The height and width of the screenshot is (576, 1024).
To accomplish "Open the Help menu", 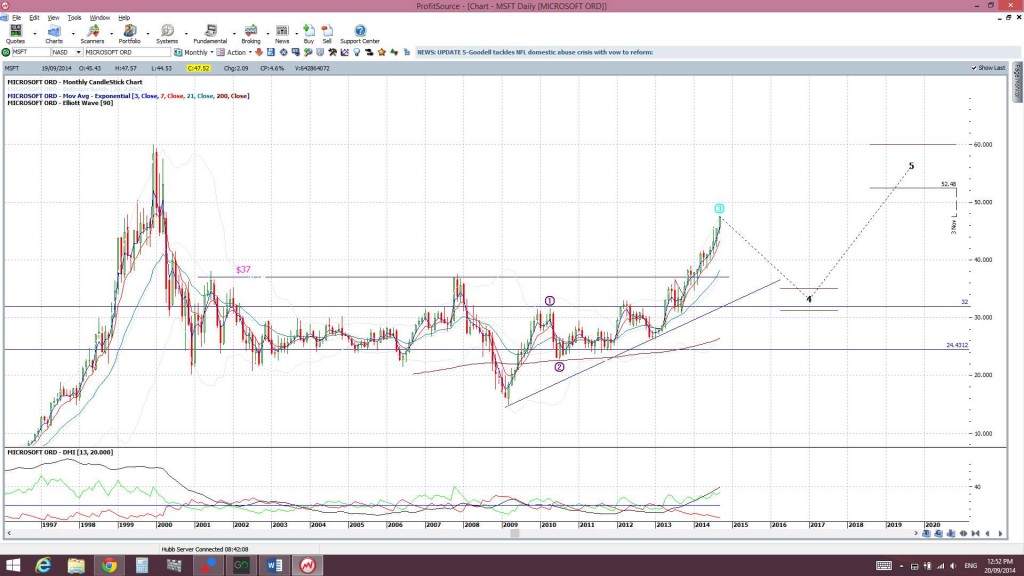I will pos(124,18).
